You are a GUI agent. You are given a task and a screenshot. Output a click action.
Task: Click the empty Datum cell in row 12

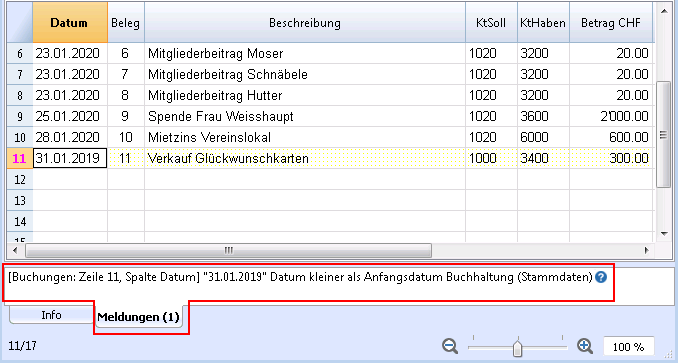click(70, 179)
